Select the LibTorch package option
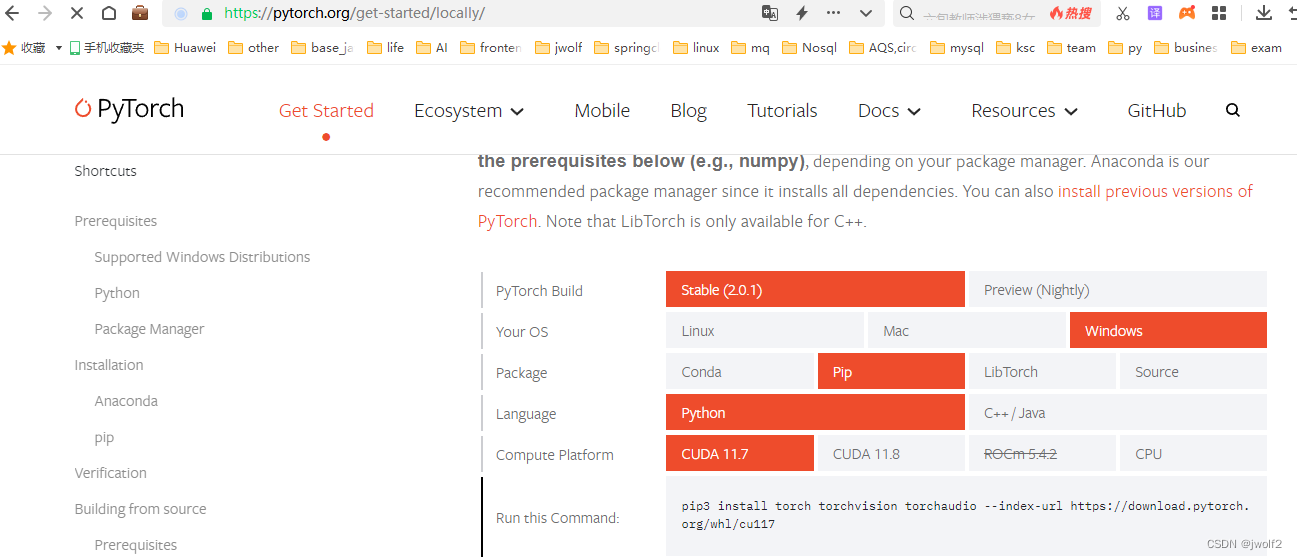Image resolution: width=1297 pixels, height=560 pixels. click(x=1042, y=372)
